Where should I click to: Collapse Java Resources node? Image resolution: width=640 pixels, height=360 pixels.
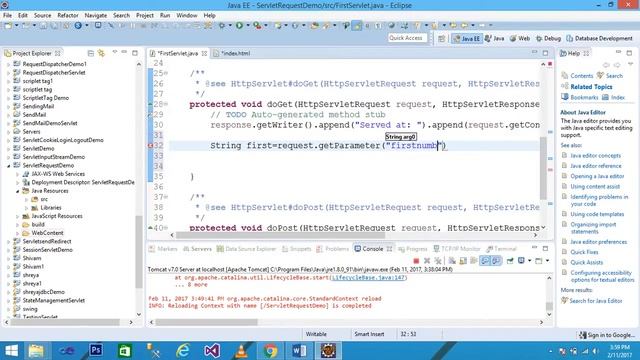point(18,191)
